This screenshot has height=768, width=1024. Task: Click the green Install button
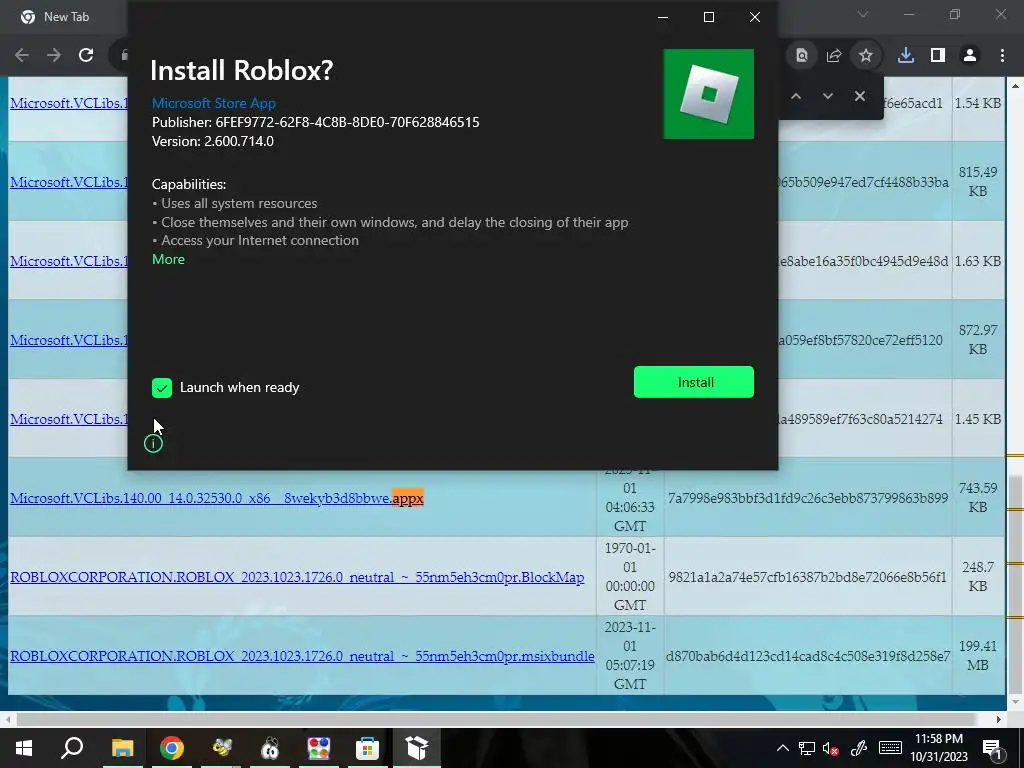(694, 382)
